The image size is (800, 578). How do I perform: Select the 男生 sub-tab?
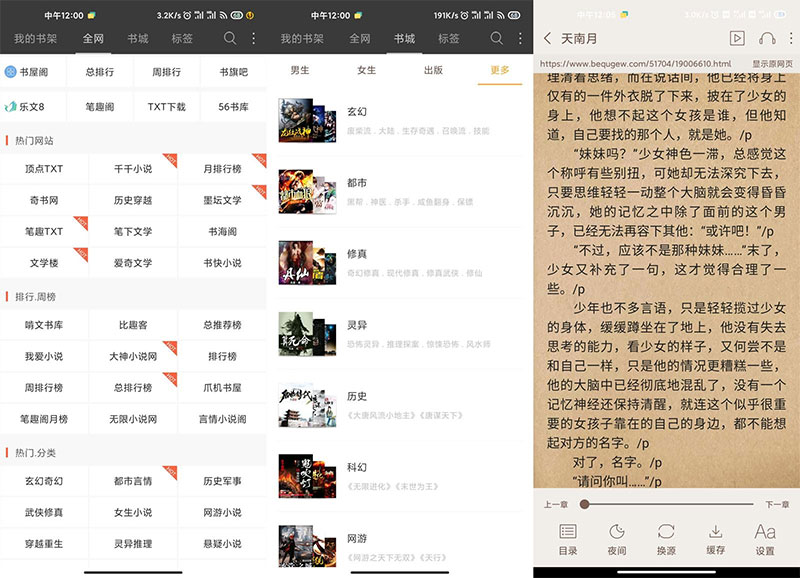[x=300, y=70]
